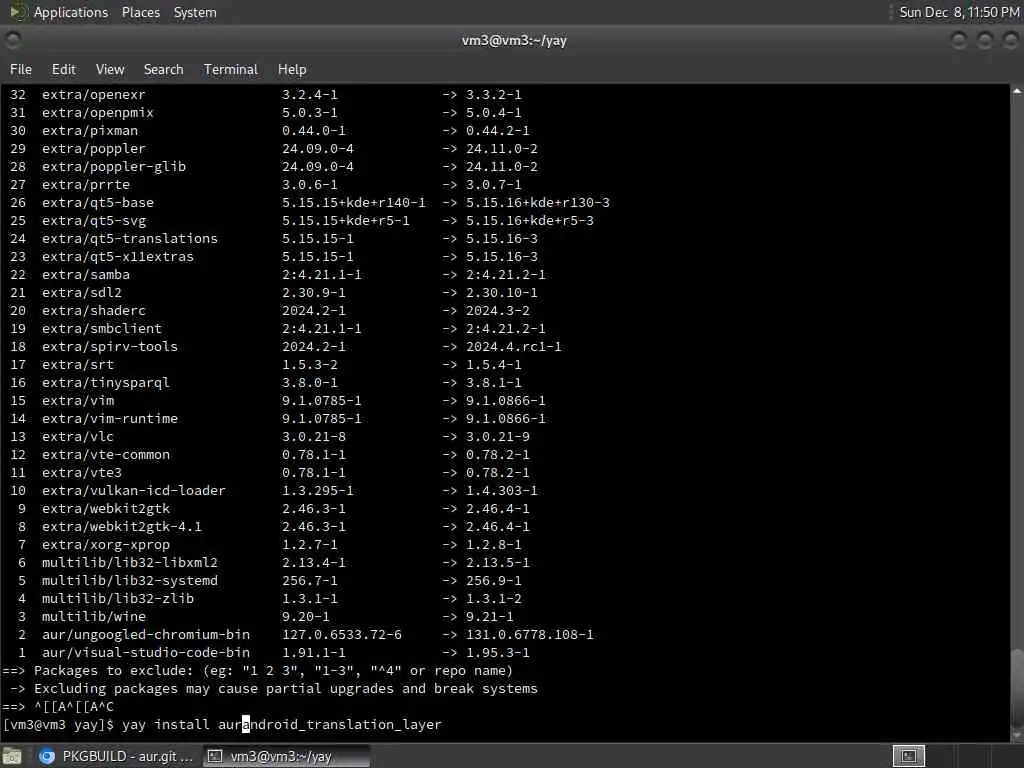Click the scrollbar up arrow
Viewport: 1024px width, 768px height.
1017,91
